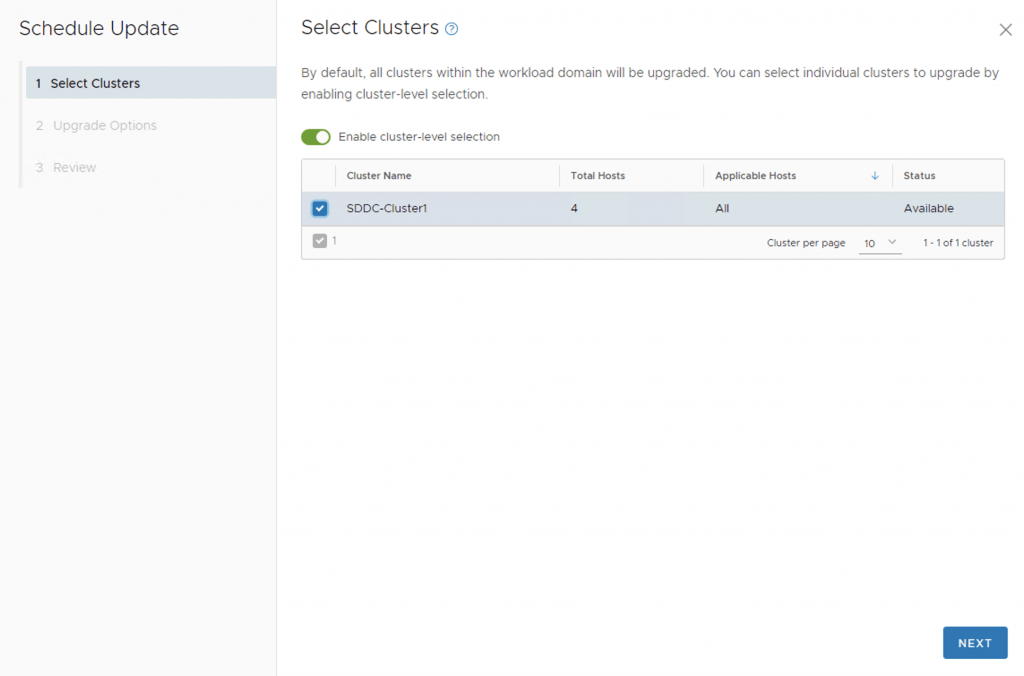Sort by the Total Hosts column header
Screen dimensions: 1024x676
pos(598,176)
